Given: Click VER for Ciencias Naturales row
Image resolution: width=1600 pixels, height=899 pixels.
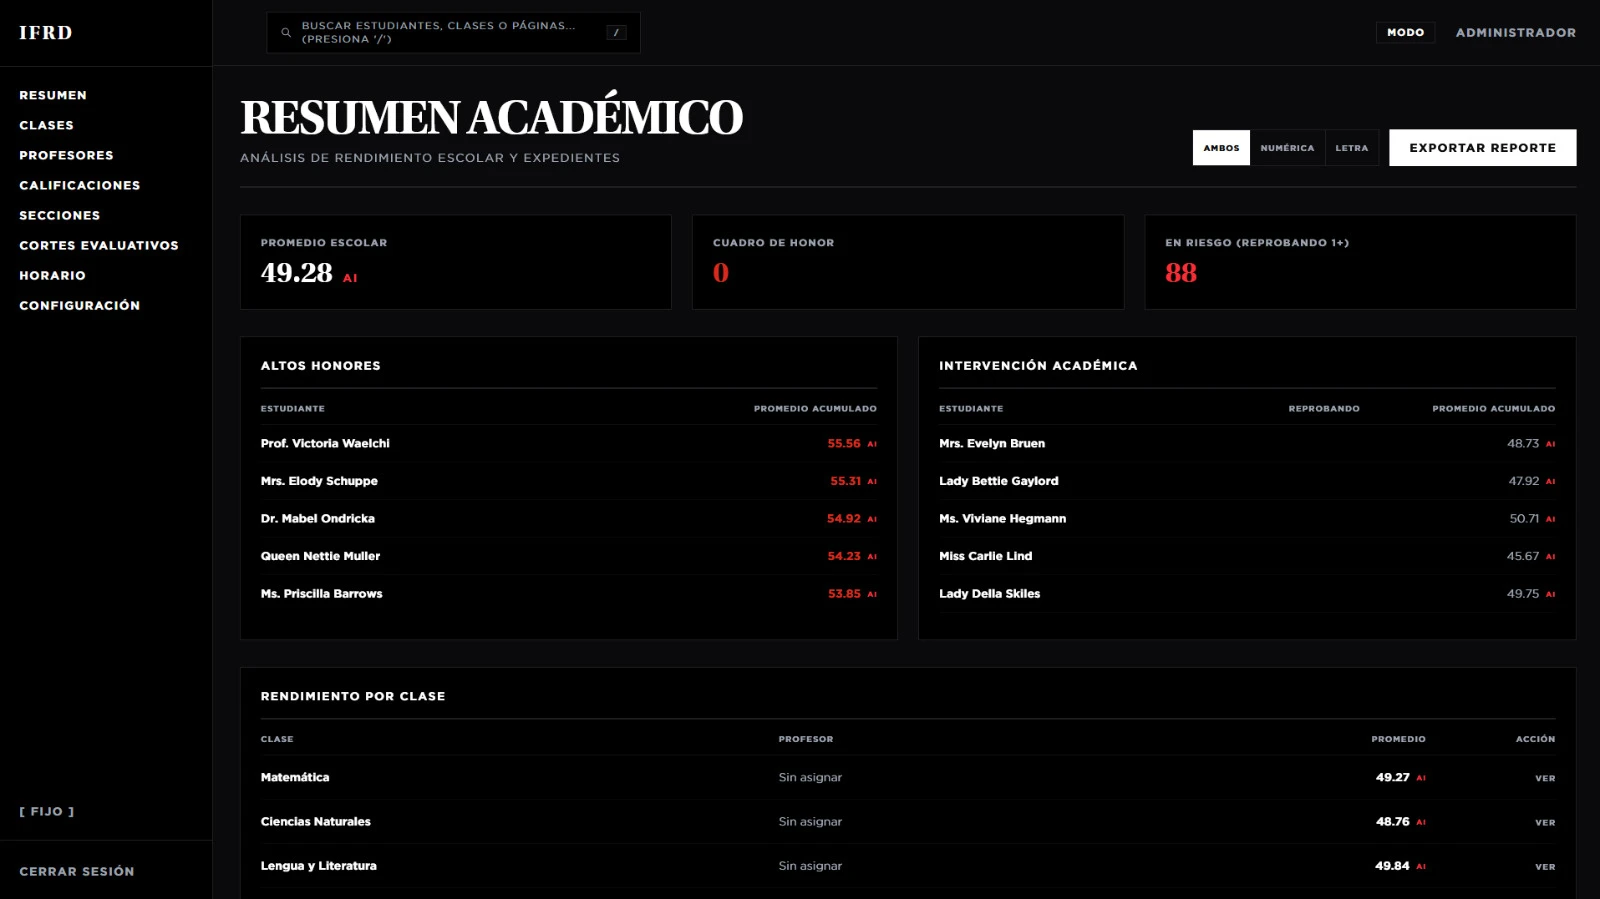Looking at the screenshot, I should coord(1545,823).
